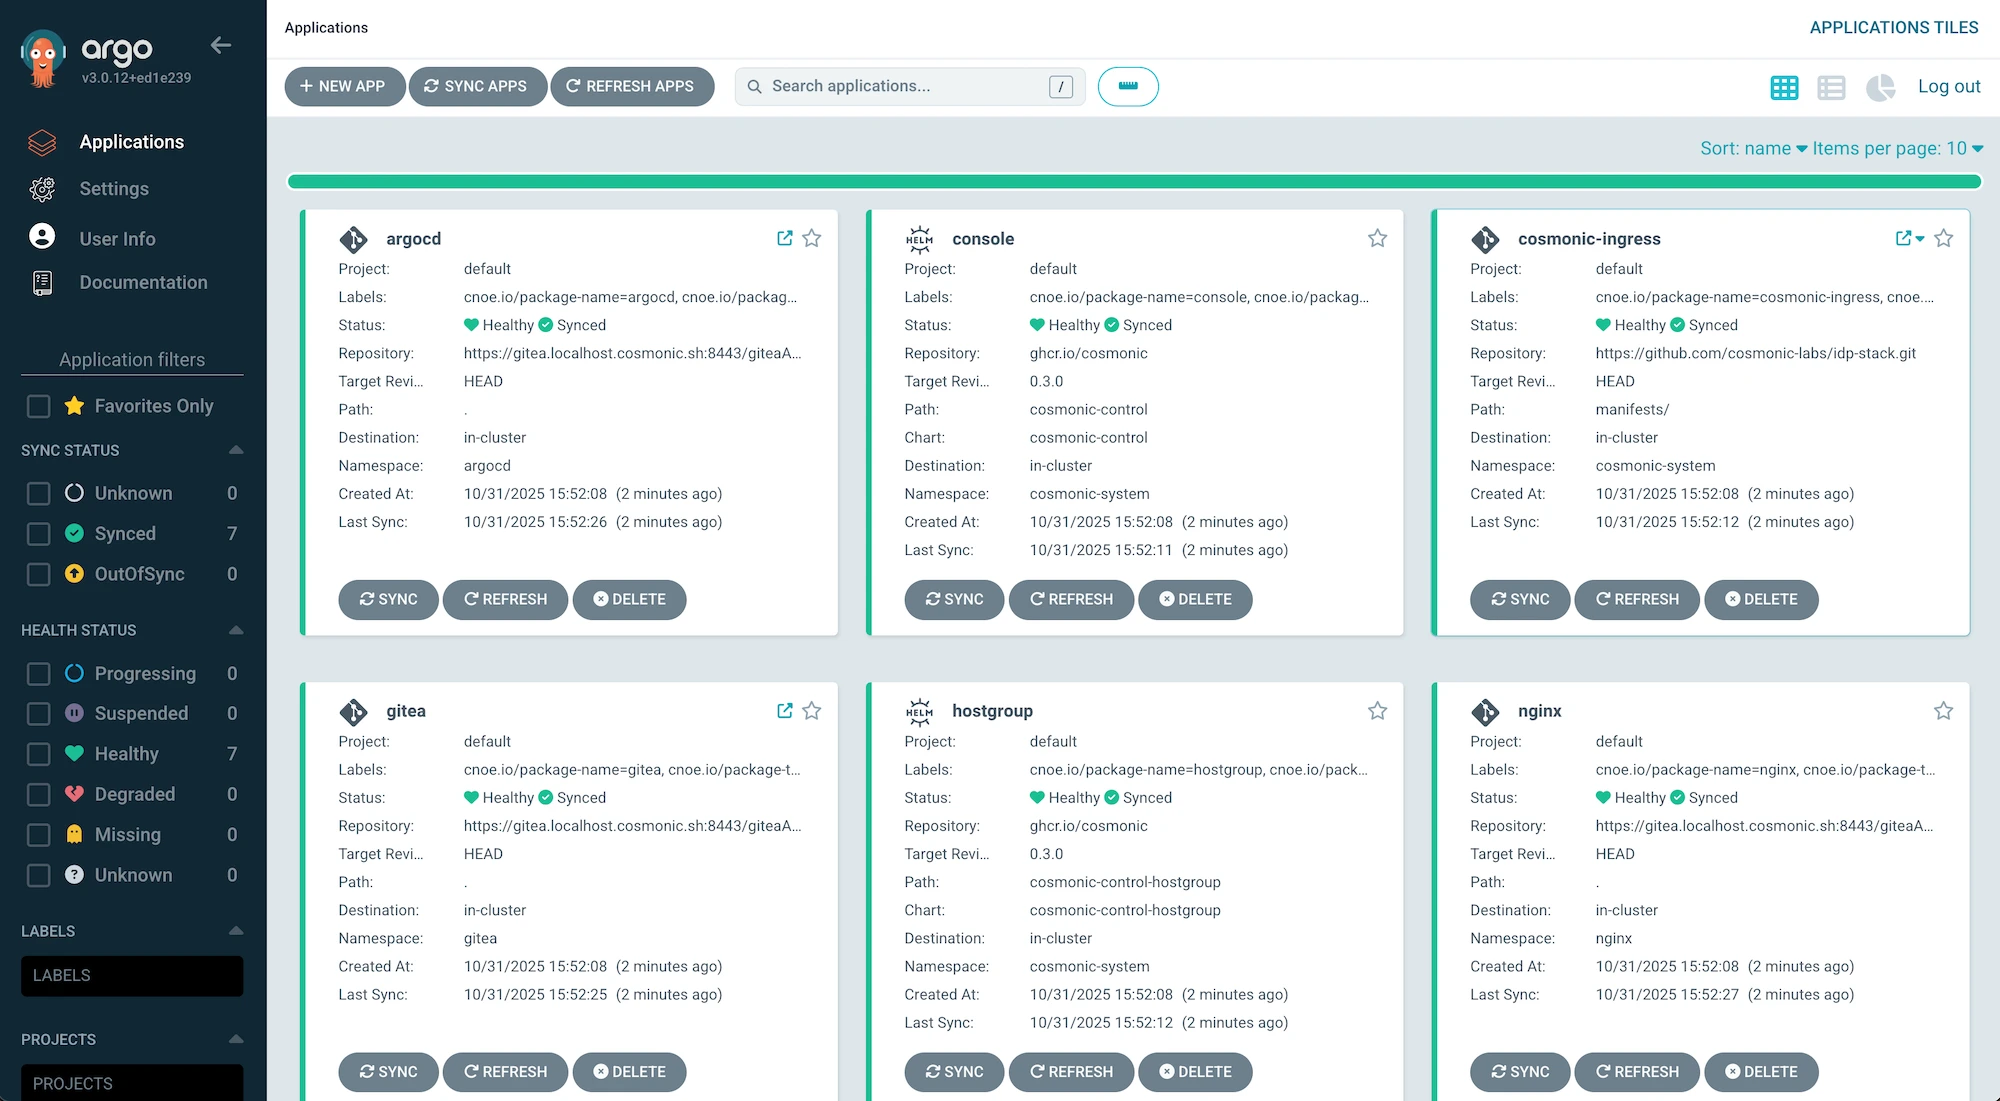This screenshot has height=1101, width=2000.
Task: Delete the nginx application
Action: [x=1761, y=1071]
